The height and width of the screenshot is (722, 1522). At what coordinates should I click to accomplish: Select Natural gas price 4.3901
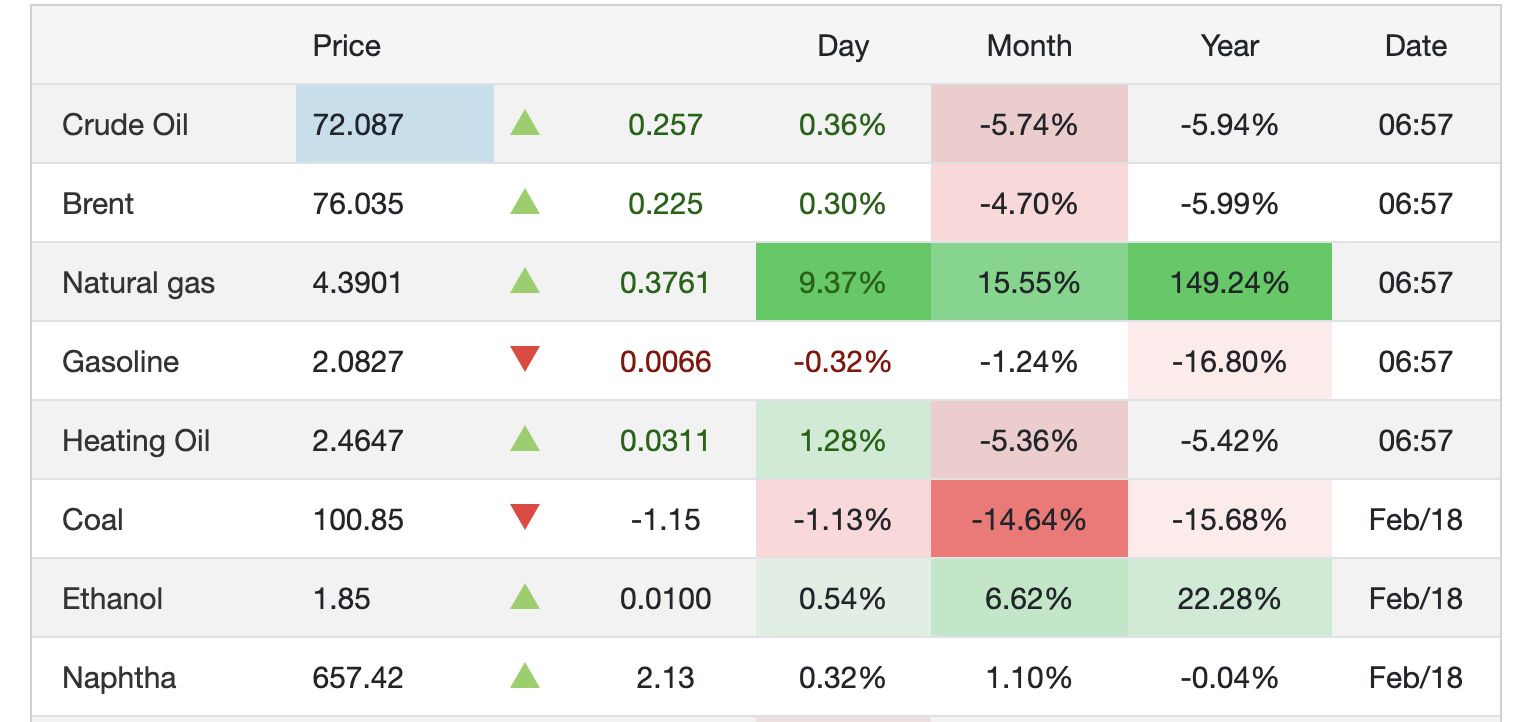[x=357, y=283]
